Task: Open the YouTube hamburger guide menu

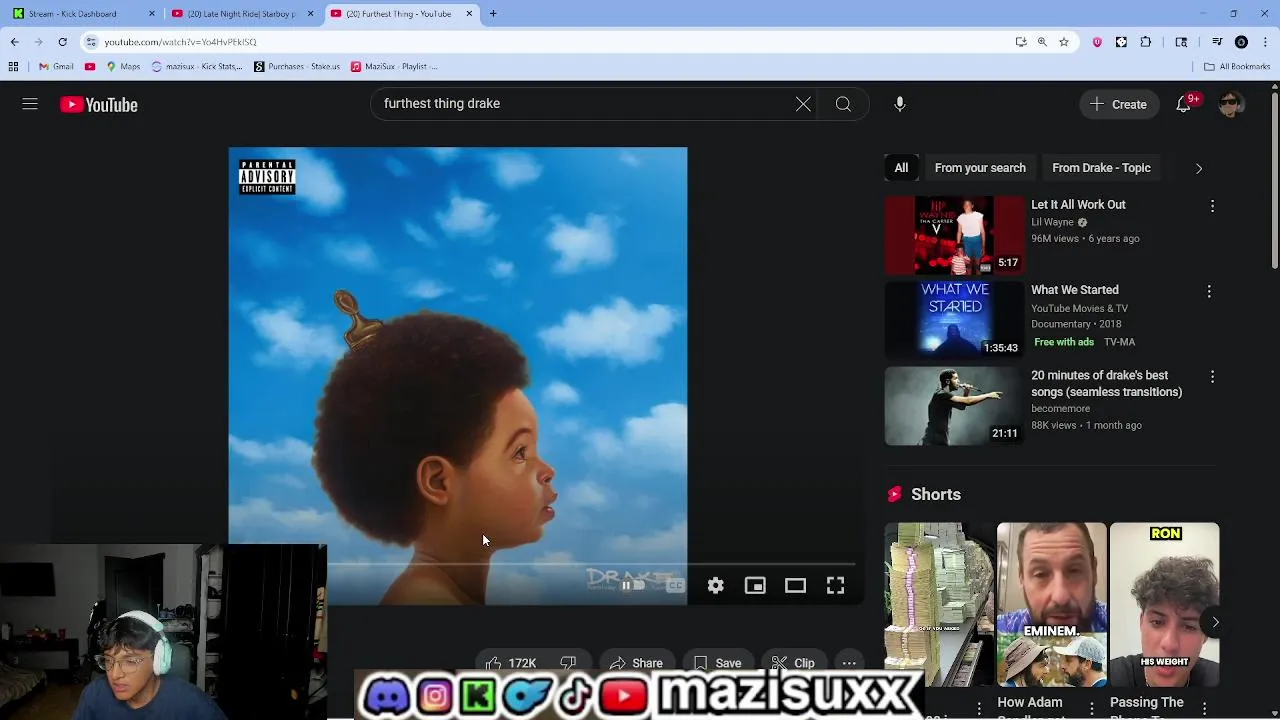Action: coord(30,104)
